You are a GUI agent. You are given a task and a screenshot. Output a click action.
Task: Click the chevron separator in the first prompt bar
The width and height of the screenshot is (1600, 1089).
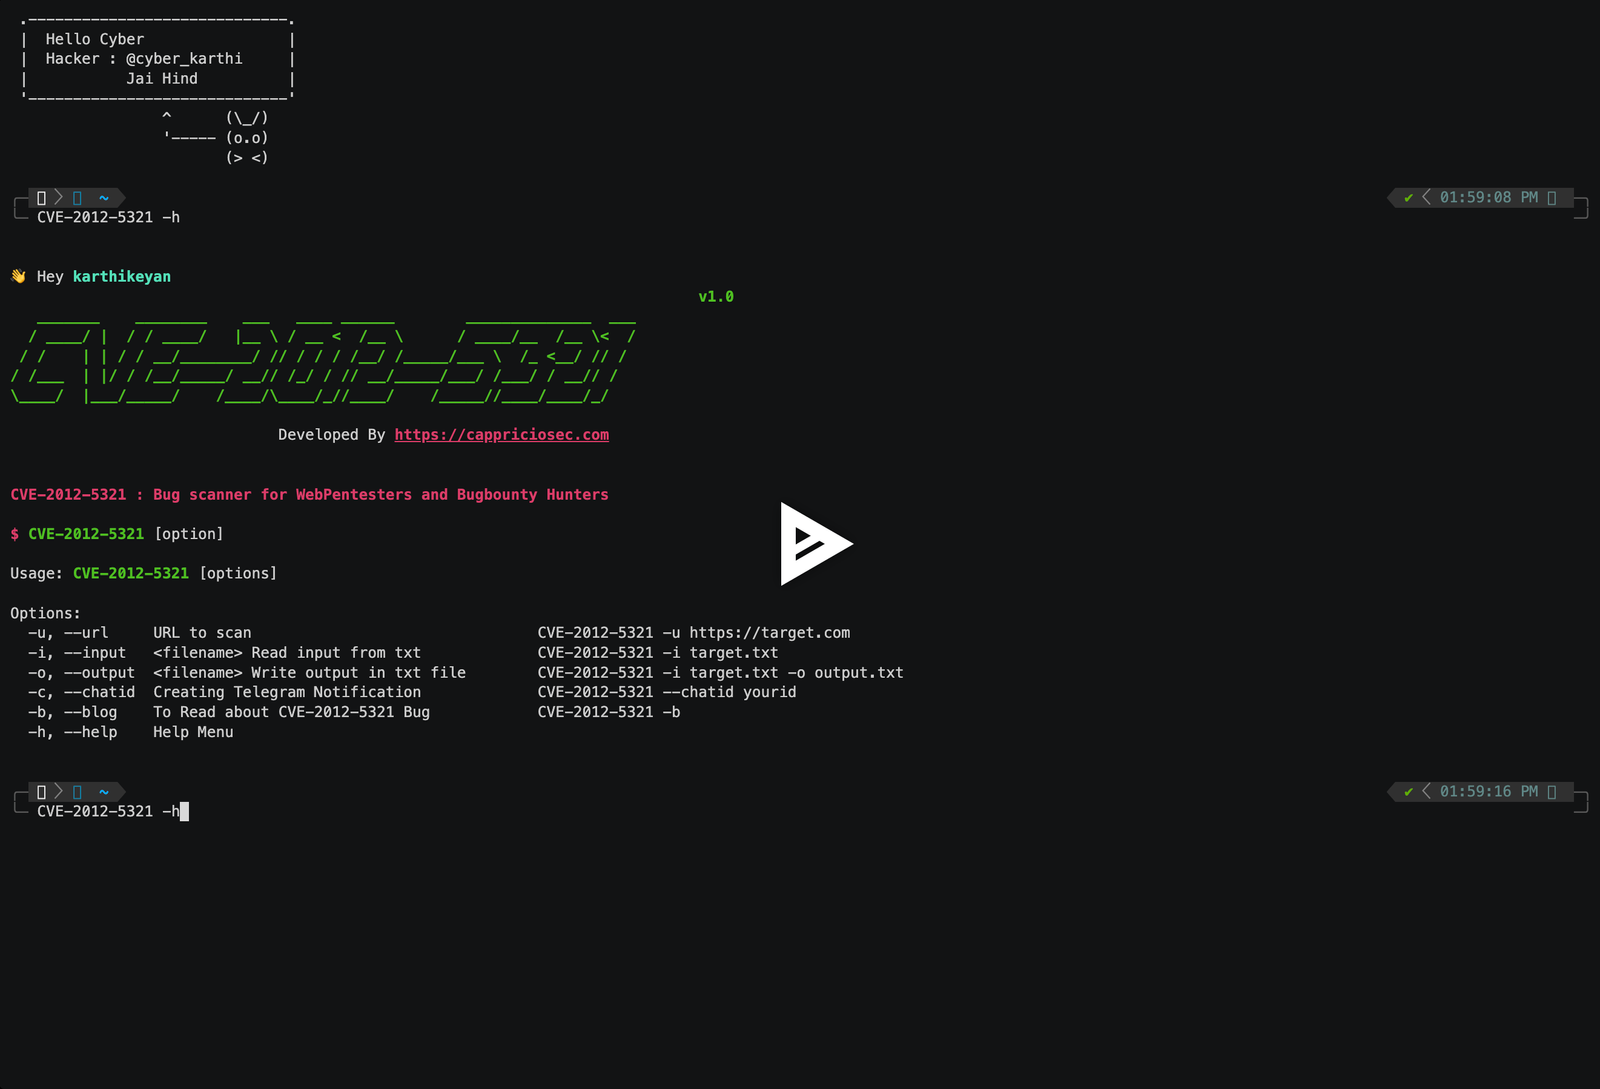(x=58, y=197)
